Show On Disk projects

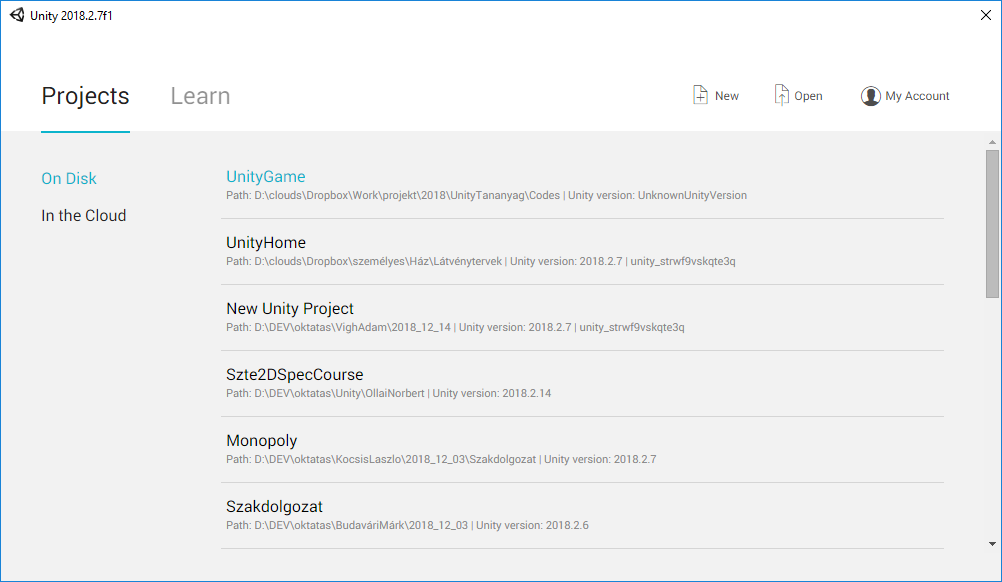coord(69,178)
